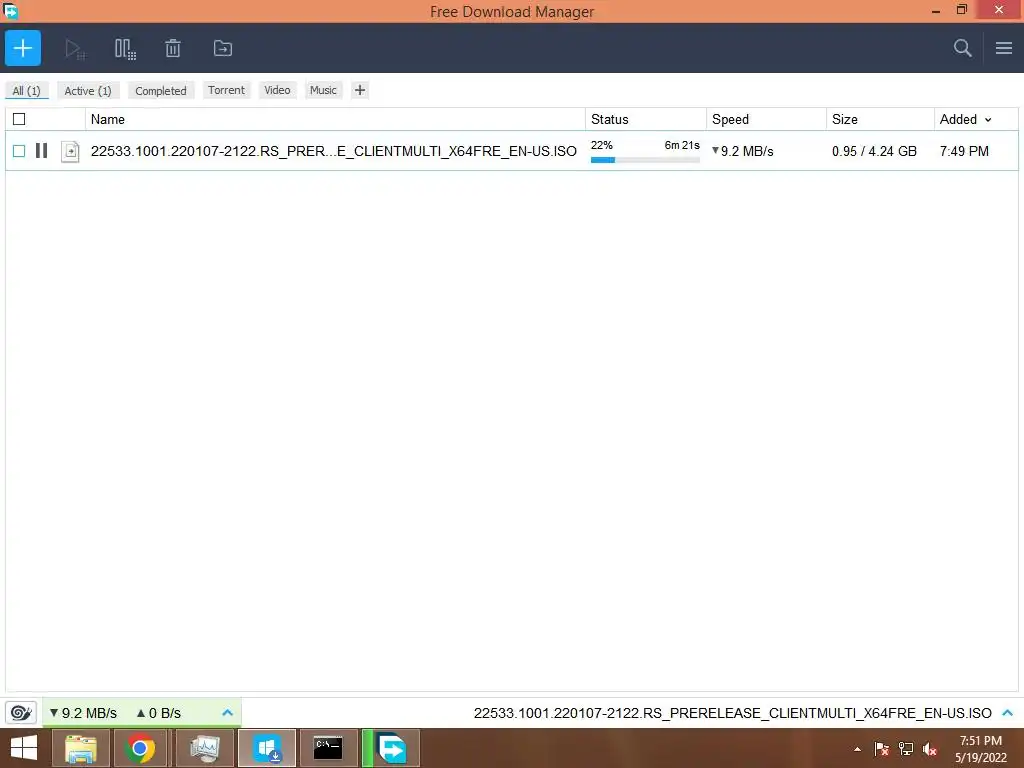Open the Windows download tool taskbar icon
This screenshot has height=768, width=1024.
click(x=267, y=749)
